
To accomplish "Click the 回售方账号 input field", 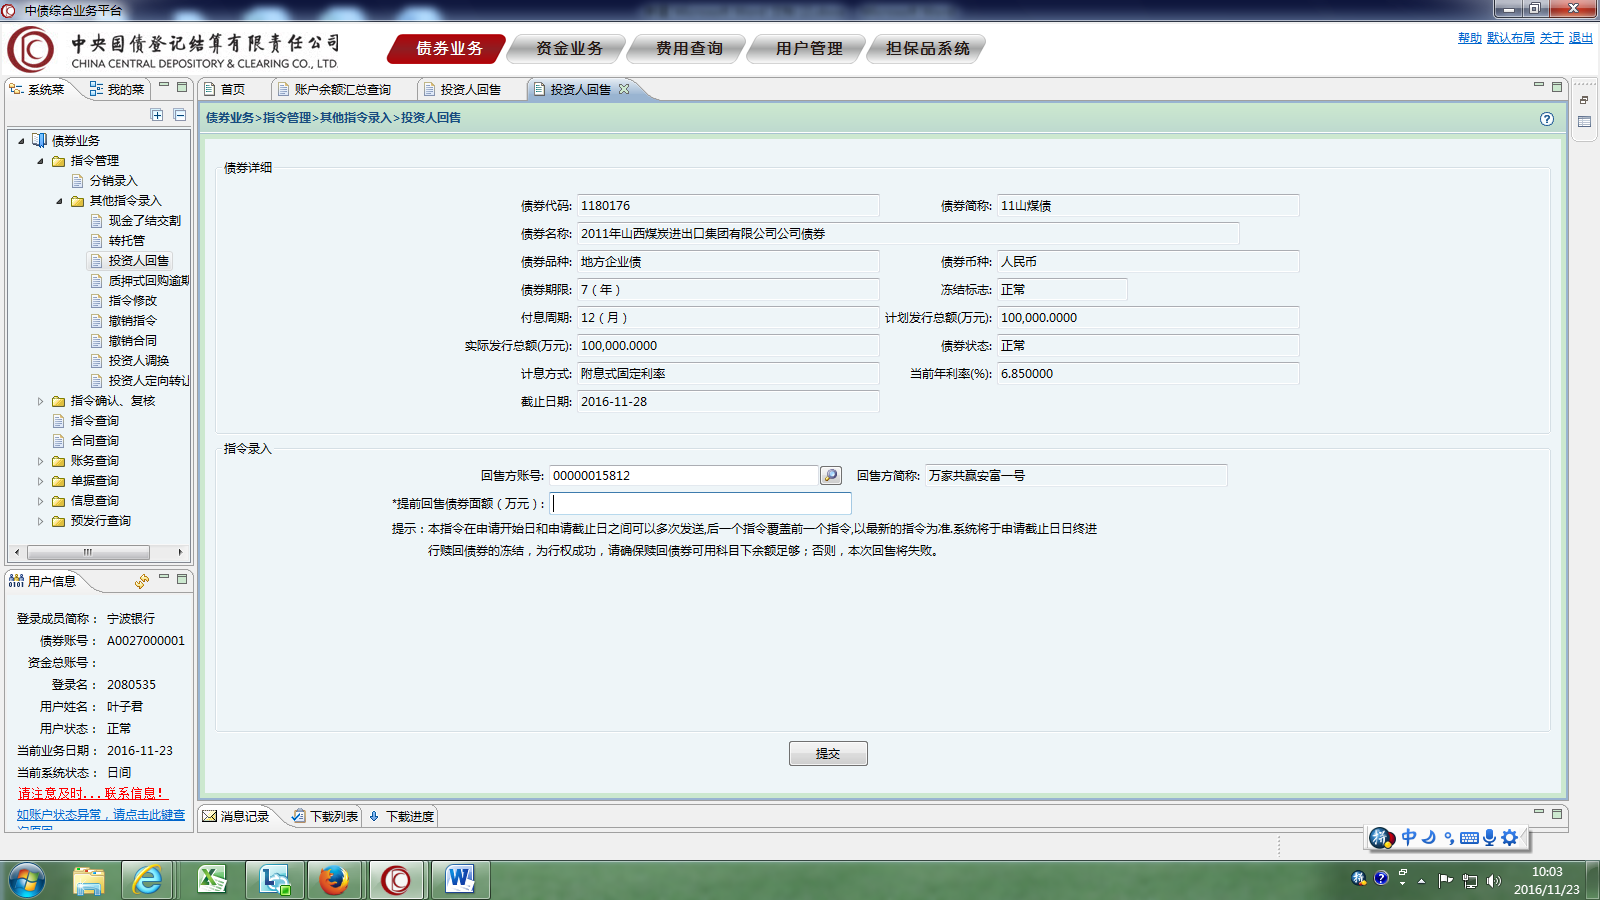I will pos(684,476).
